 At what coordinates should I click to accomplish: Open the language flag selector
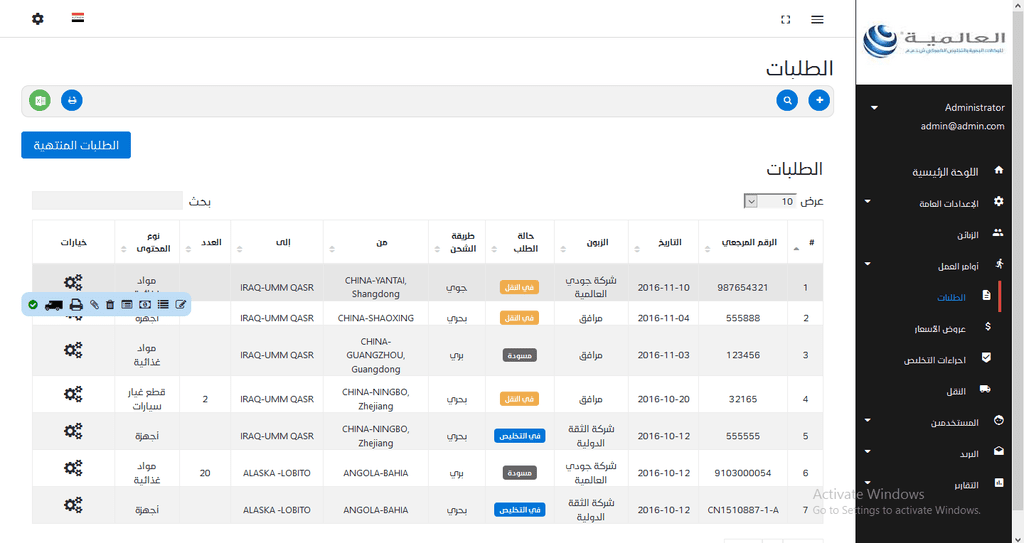click(77, 18)
